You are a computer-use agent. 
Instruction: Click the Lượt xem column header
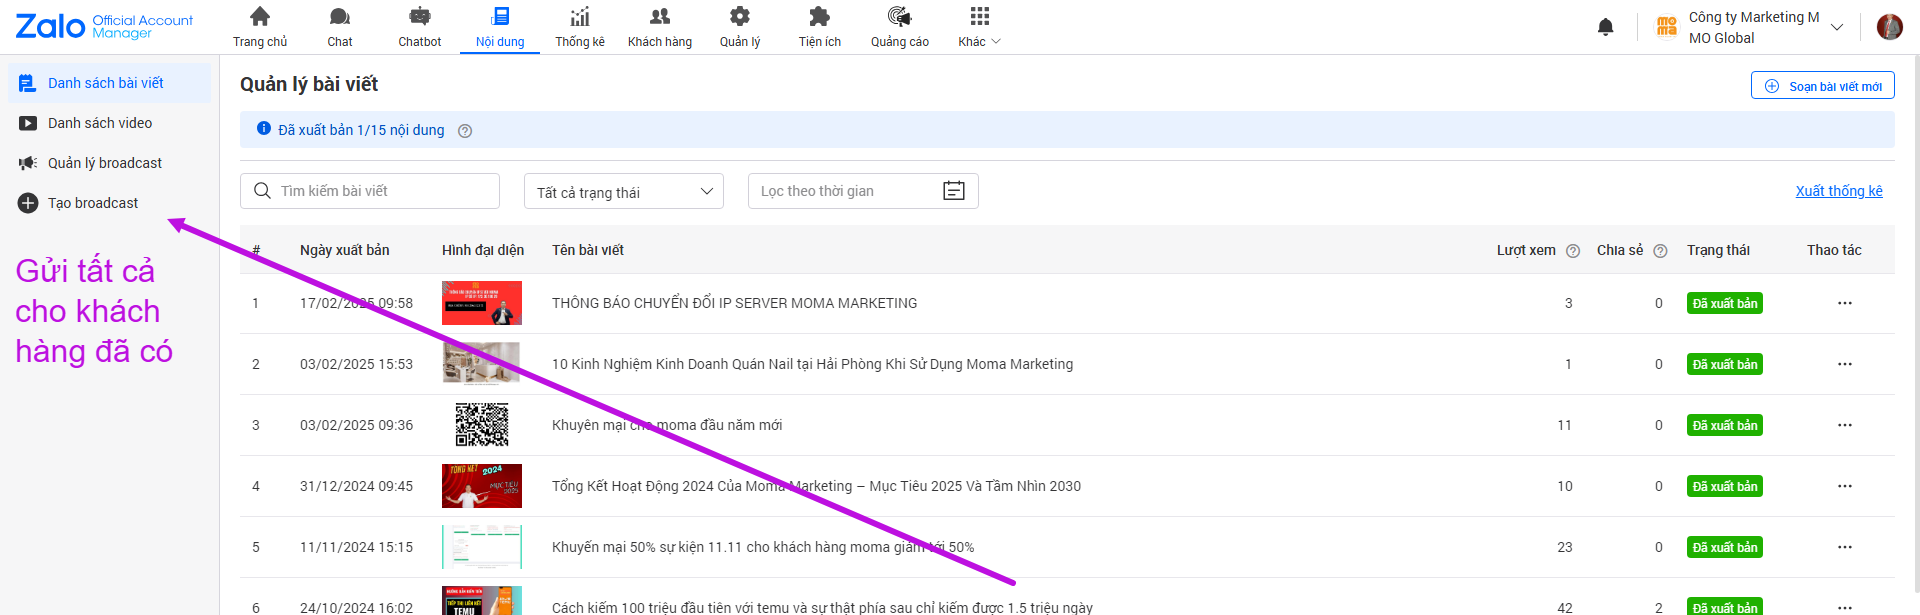tap(1526, 250)
